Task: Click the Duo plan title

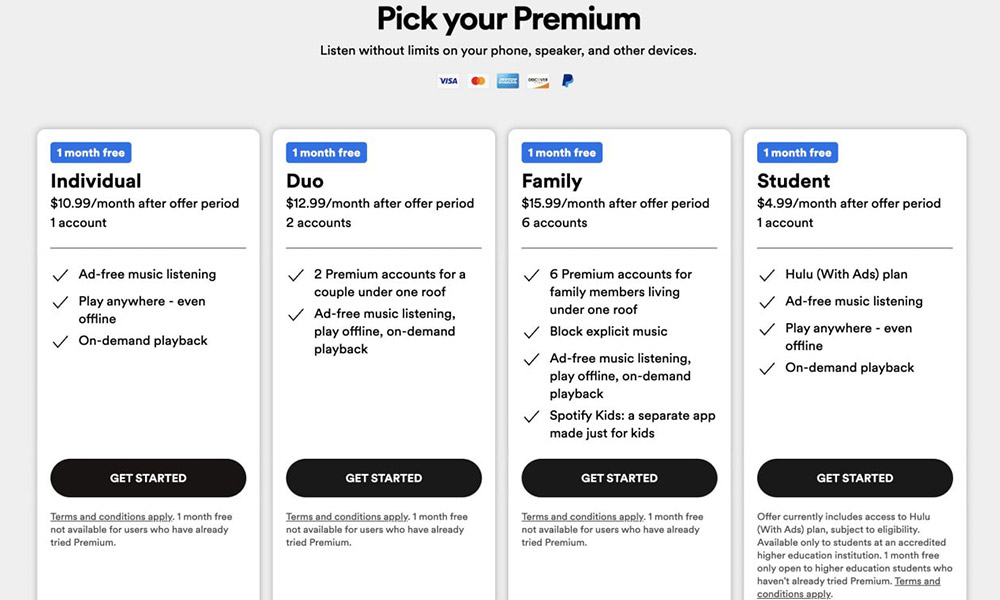Action: click(305, 181)
